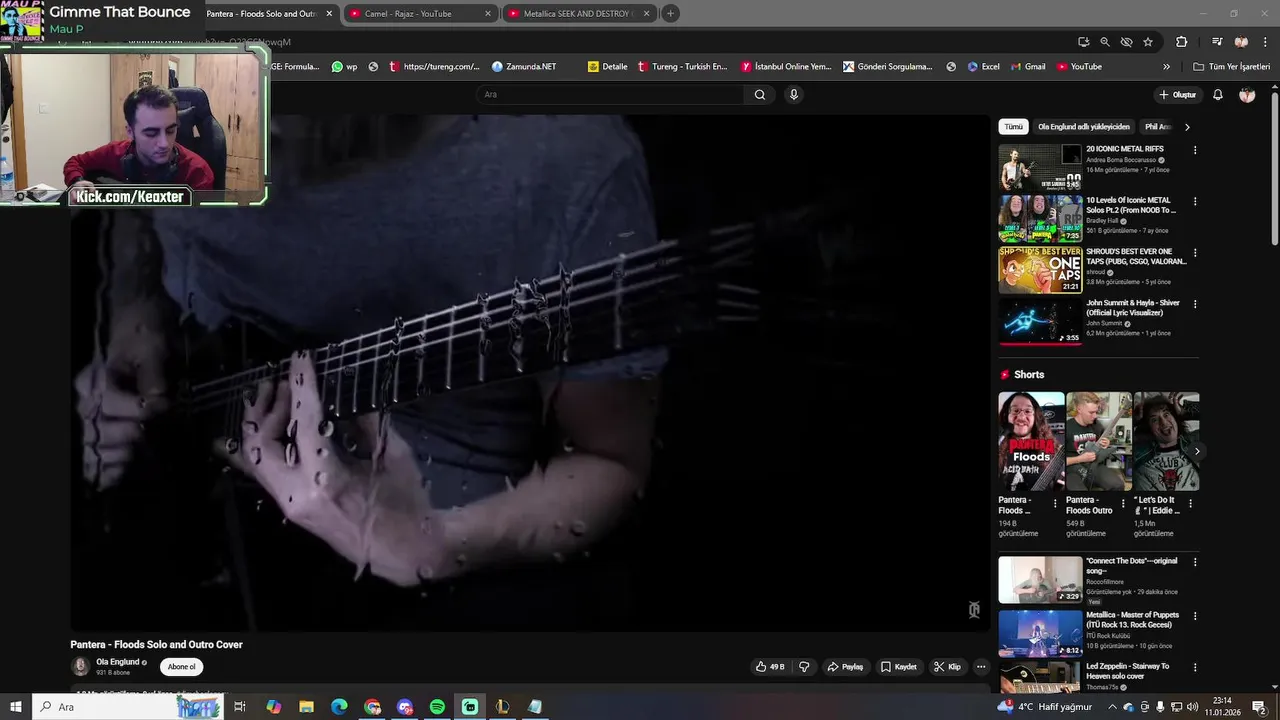The height and width of the screenshot is (720, 1280).
Task: Open Tüm Yer İşaretleri folder
Action: pyautogui.click(x=1231, y=67)
